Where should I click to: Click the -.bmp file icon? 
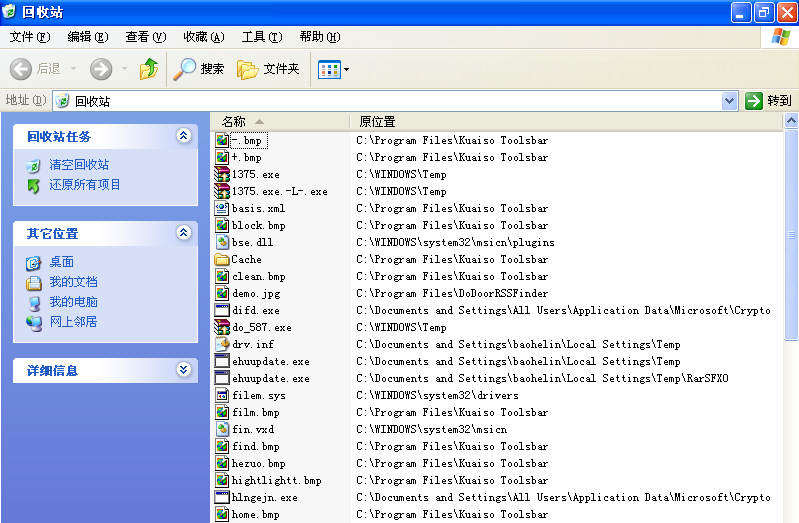point(222,140)
